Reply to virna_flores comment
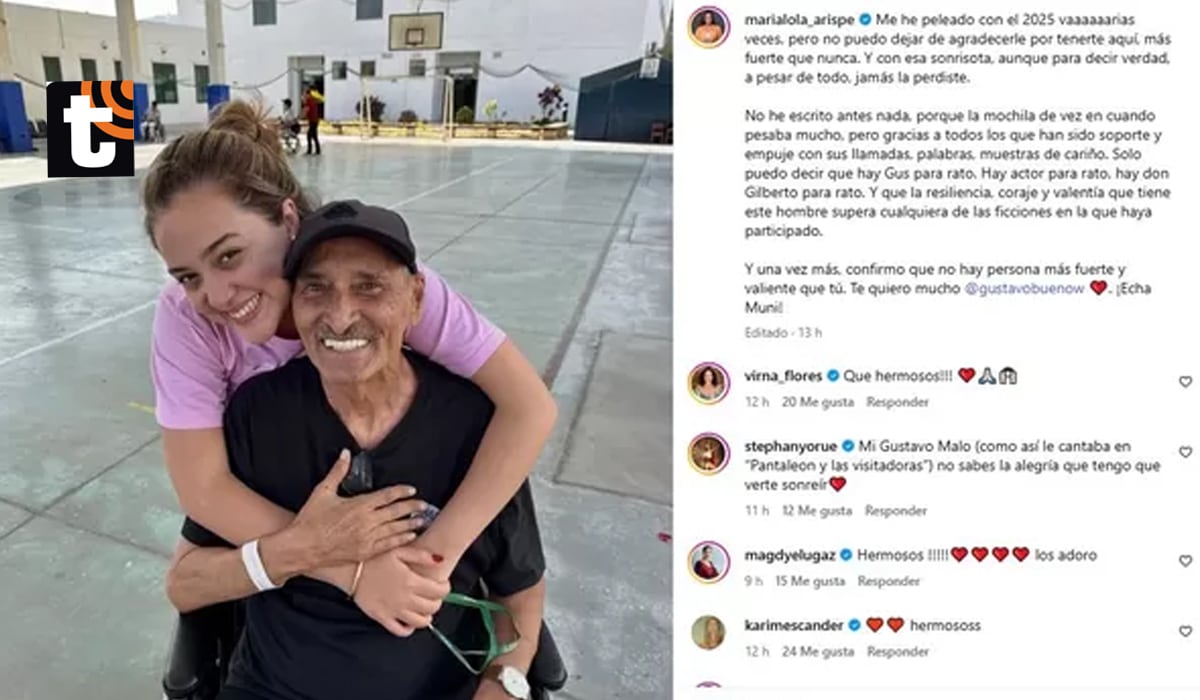Viewport: 1200px width, 700px height. 897,402
